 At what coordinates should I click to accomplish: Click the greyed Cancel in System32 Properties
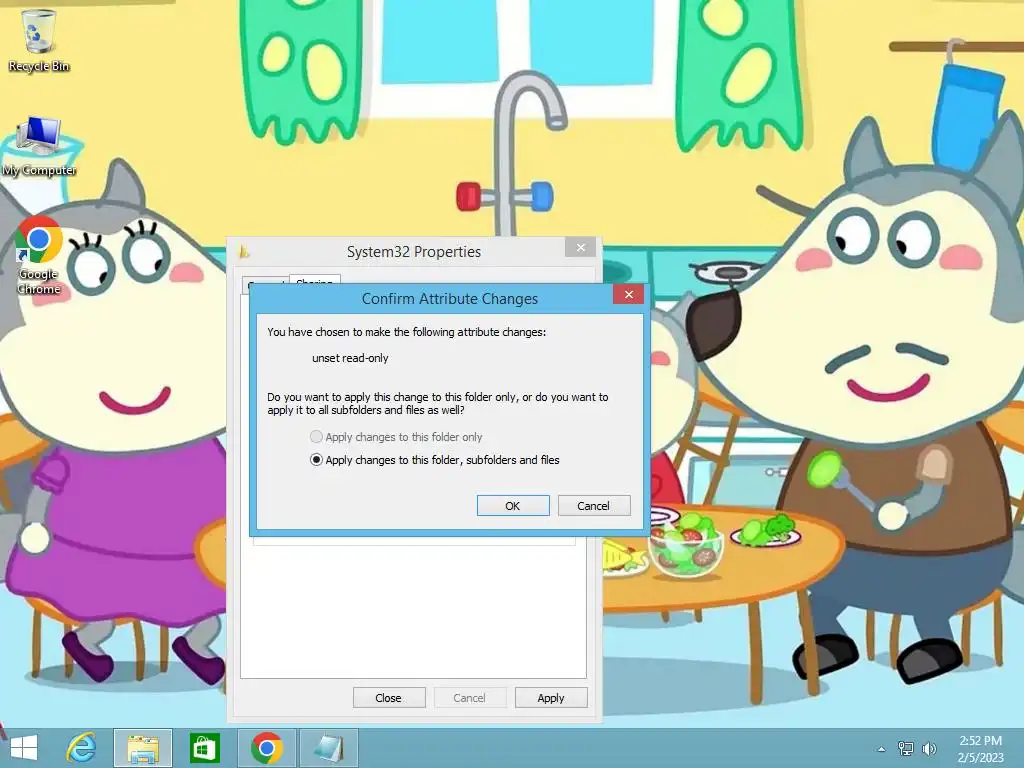pos(469,697)
